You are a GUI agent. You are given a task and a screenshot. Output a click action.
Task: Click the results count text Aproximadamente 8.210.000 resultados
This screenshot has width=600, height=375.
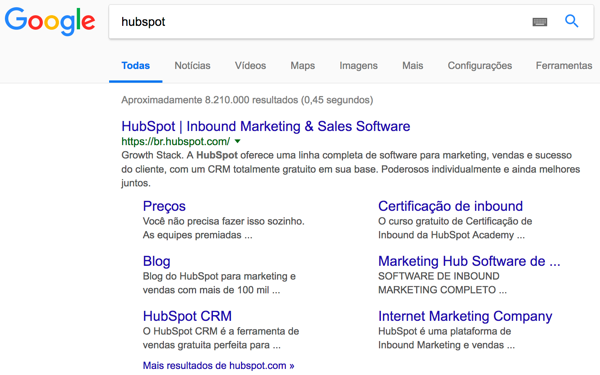coord(247,100)
